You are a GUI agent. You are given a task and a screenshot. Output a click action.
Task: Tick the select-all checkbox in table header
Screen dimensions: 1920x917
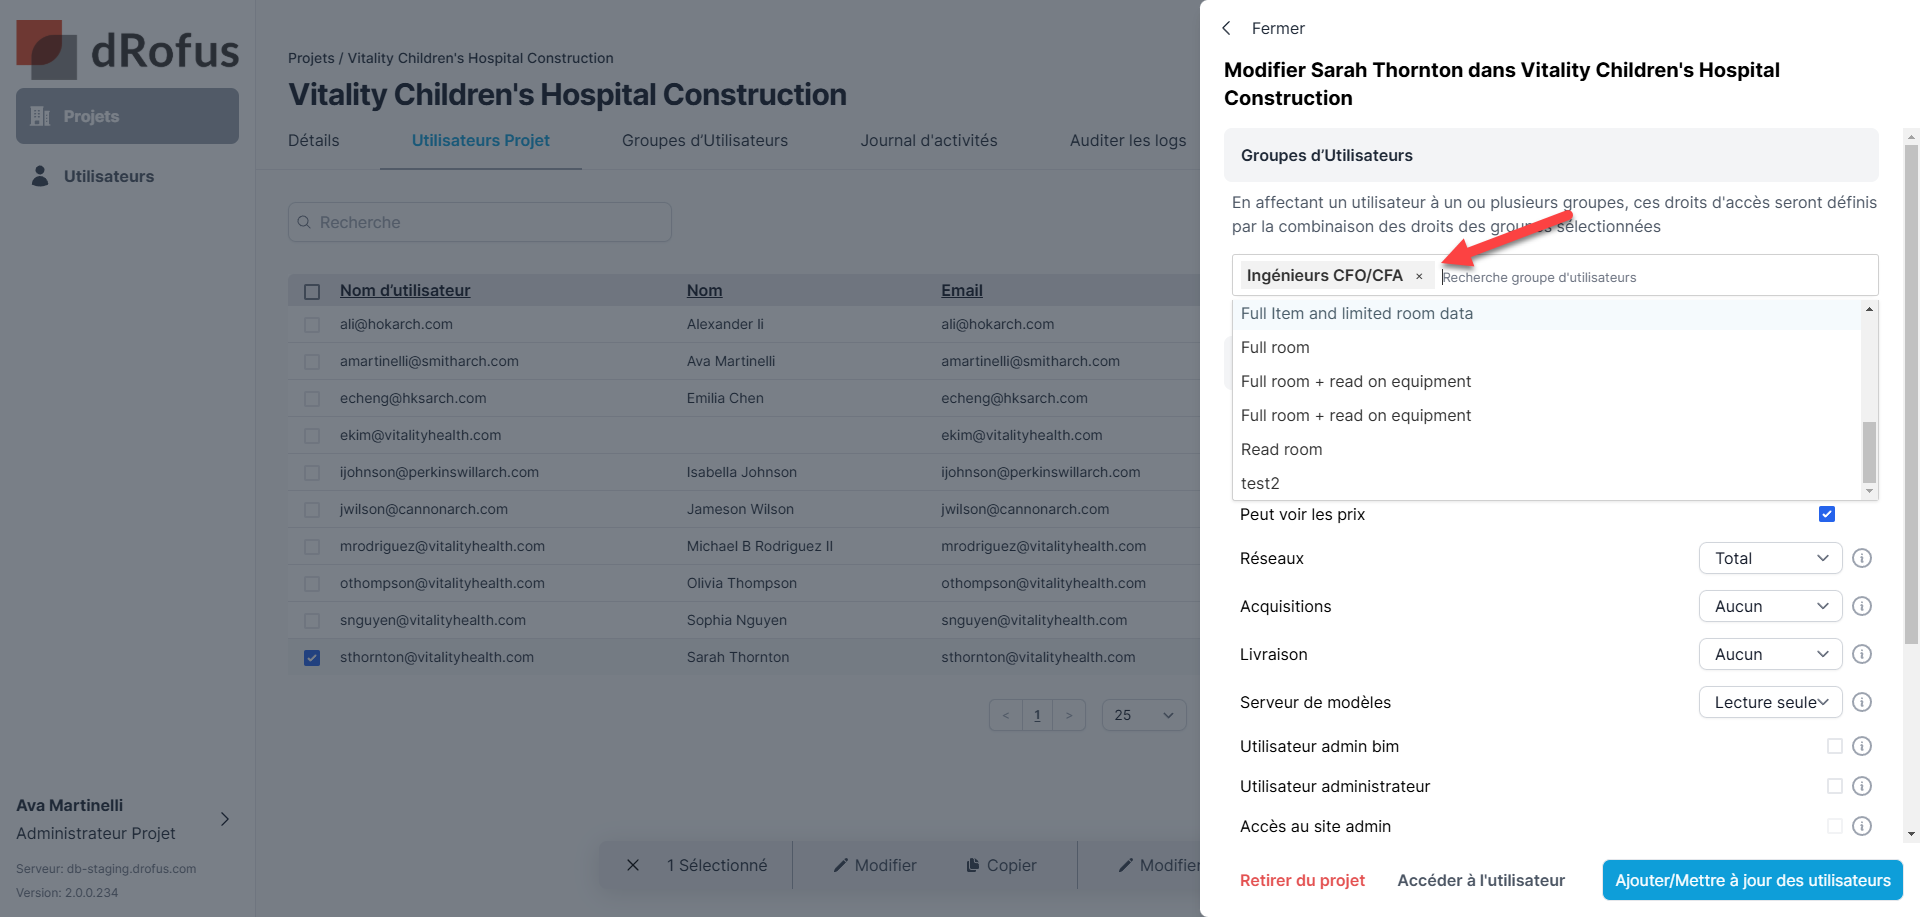point(312,291)
